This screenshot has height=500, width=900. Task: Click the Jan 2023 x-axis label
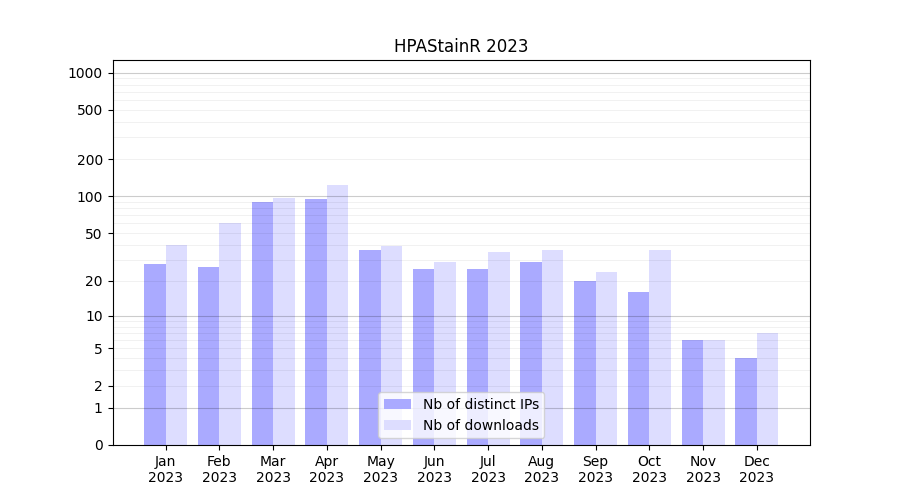166,469
